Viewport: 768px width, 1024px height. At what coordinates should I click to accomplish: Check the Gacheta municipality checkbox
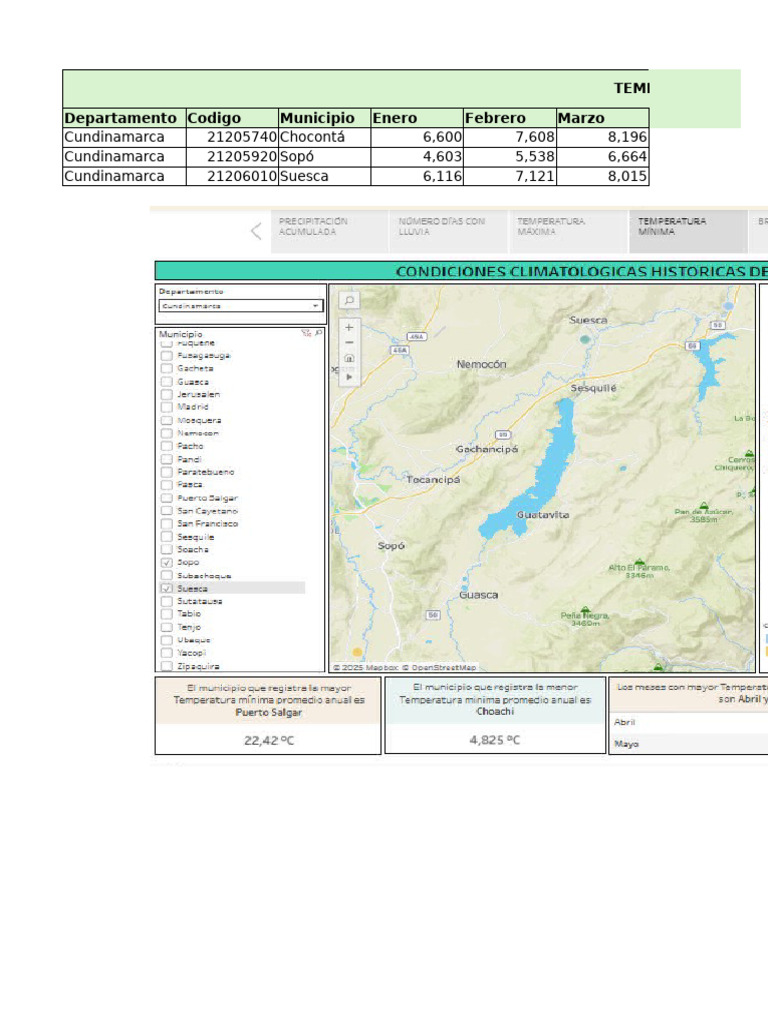click(167, 368)
